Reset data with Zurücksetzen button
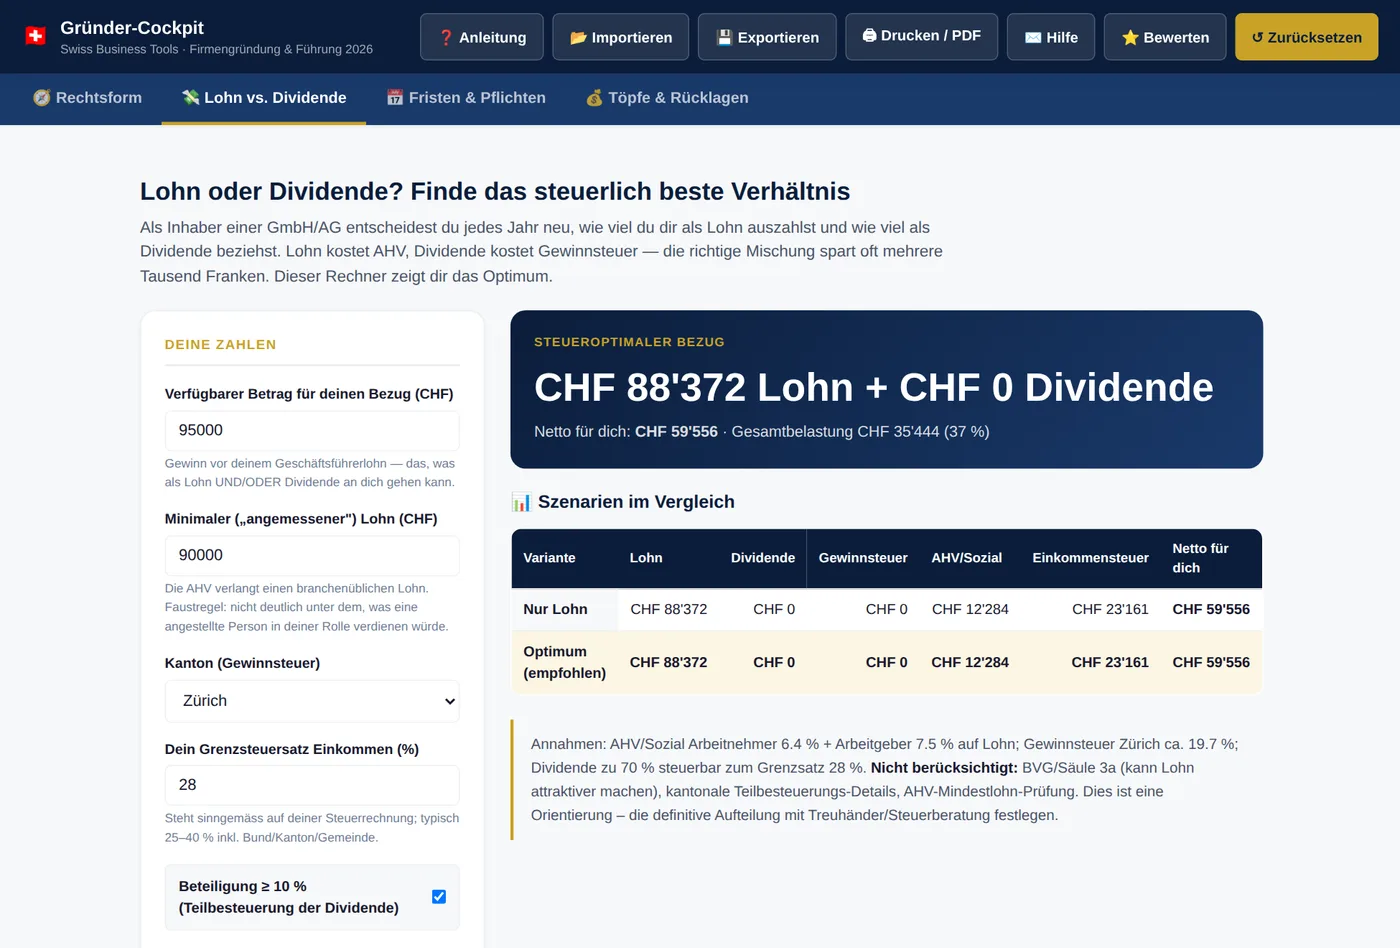Image resolution: width=1400 pixels, height=948 pixels. (1307, 37)
